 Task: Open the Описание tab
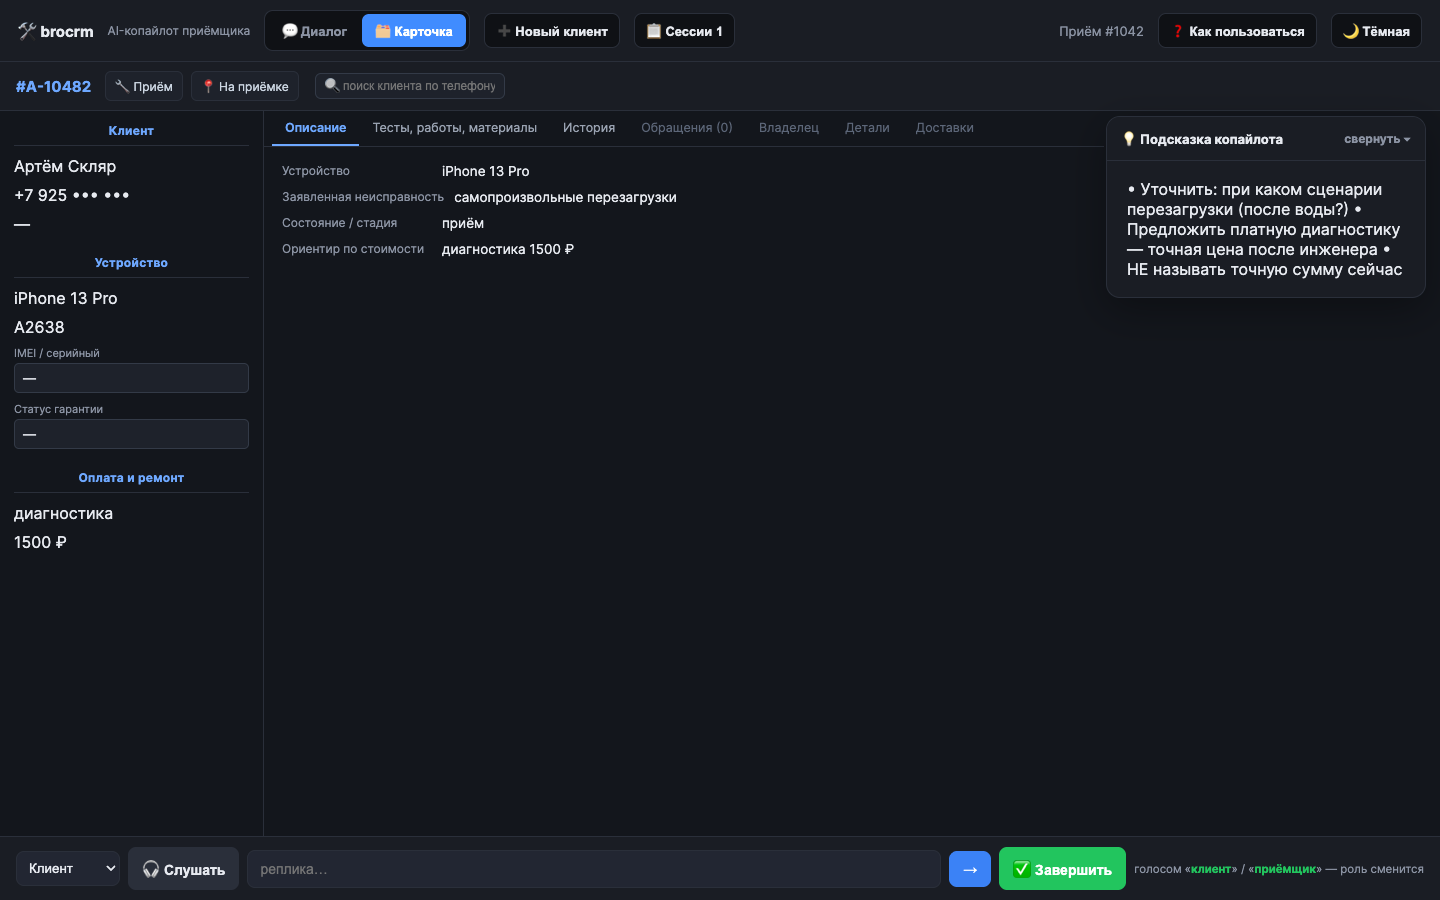[315, 128]
